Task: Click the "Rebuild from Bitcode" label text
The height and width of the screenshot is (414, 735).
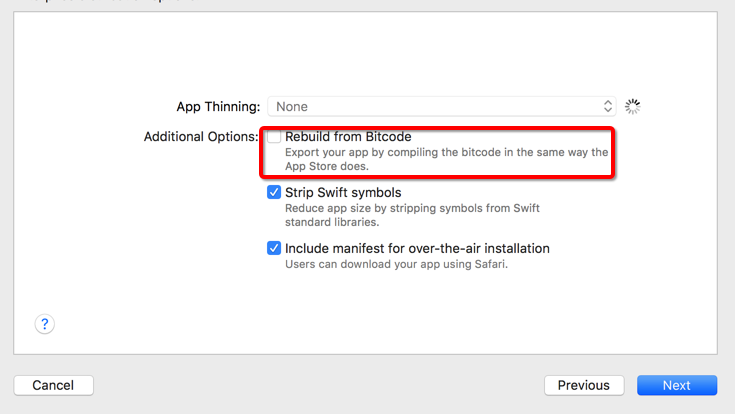Action: [x=348, y=137]
